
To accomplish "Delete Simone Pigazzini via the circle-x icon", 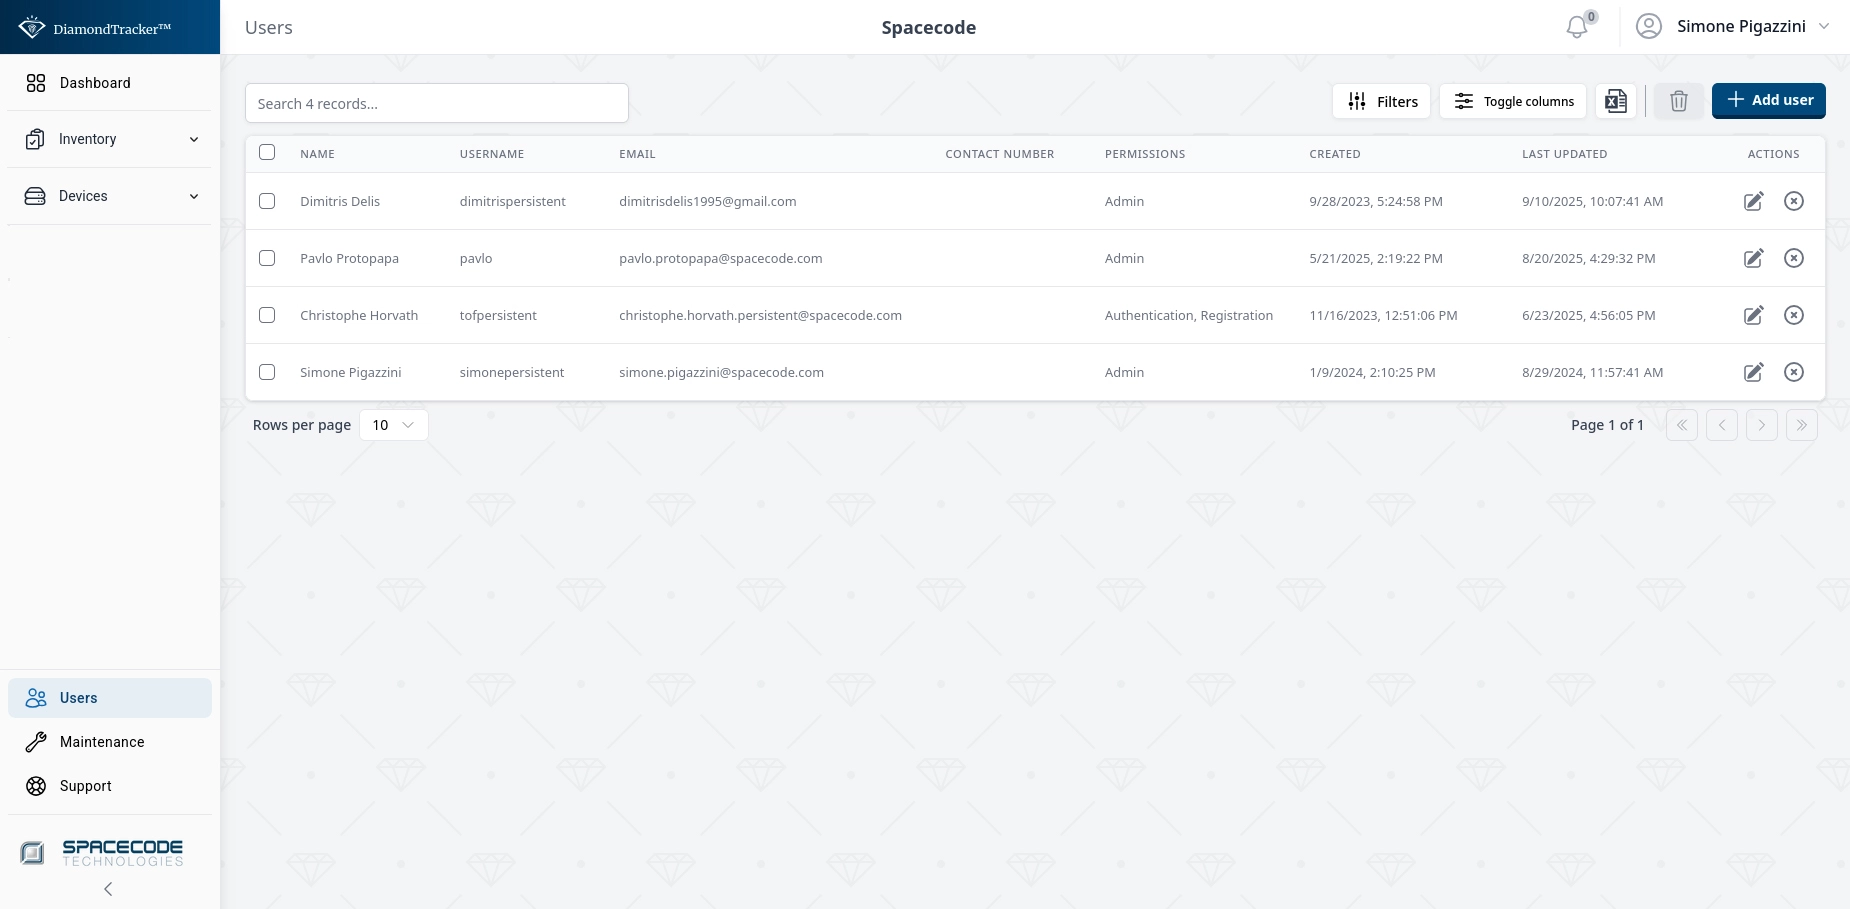I will point(1794,372).
